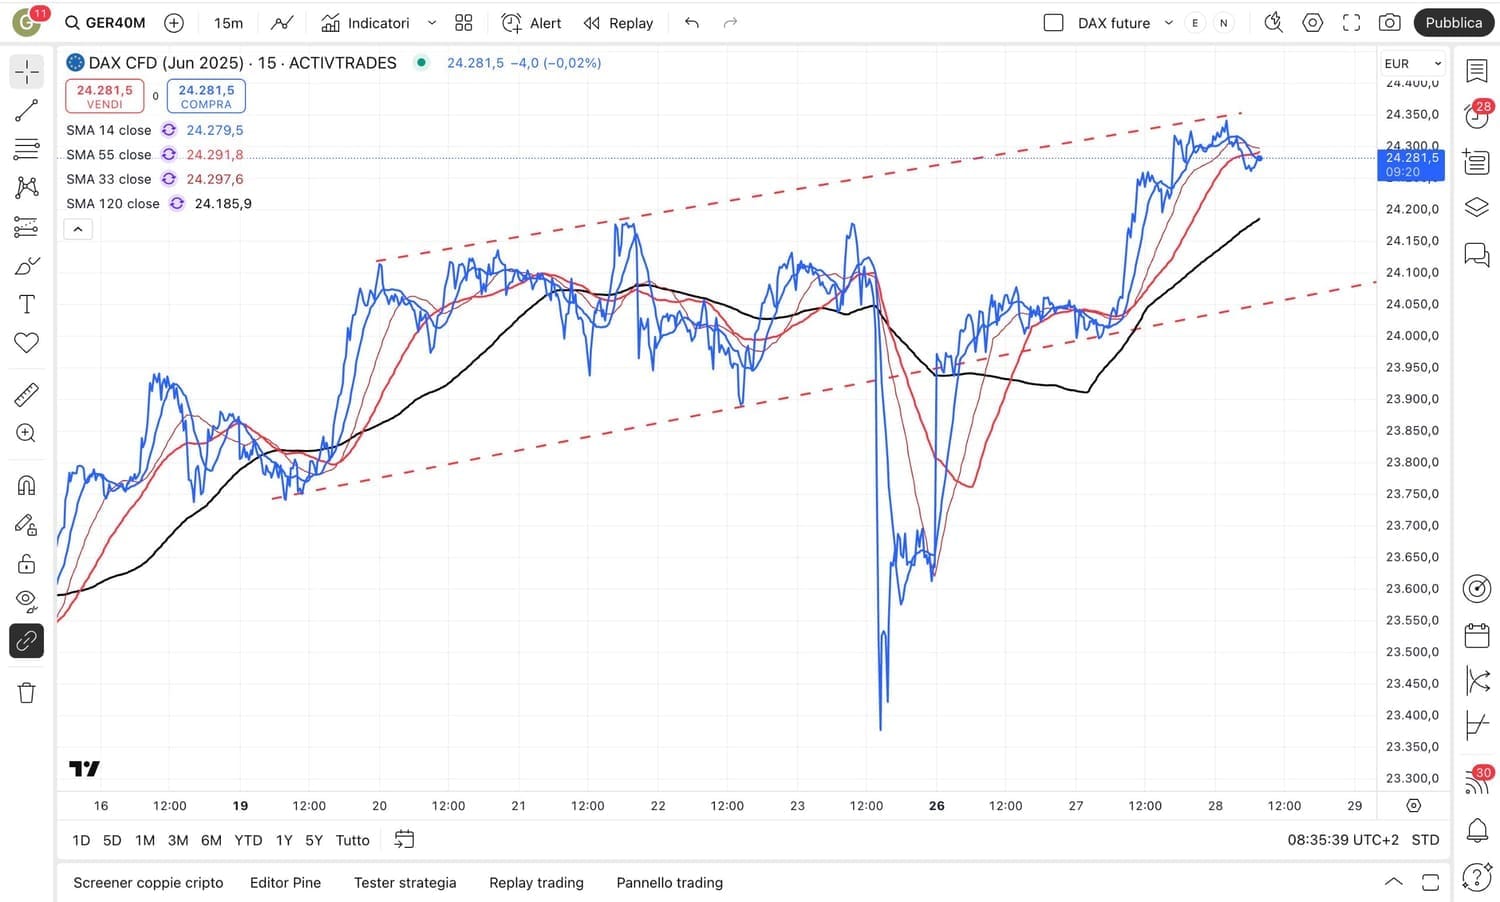
Task: Tick the DAX future layout checkbox
Action: click(x=1053, y=23)
